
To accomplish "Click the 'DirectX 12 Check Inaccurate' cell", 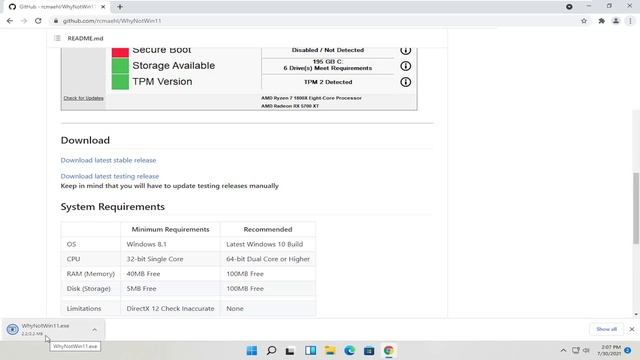I will 170,309.
